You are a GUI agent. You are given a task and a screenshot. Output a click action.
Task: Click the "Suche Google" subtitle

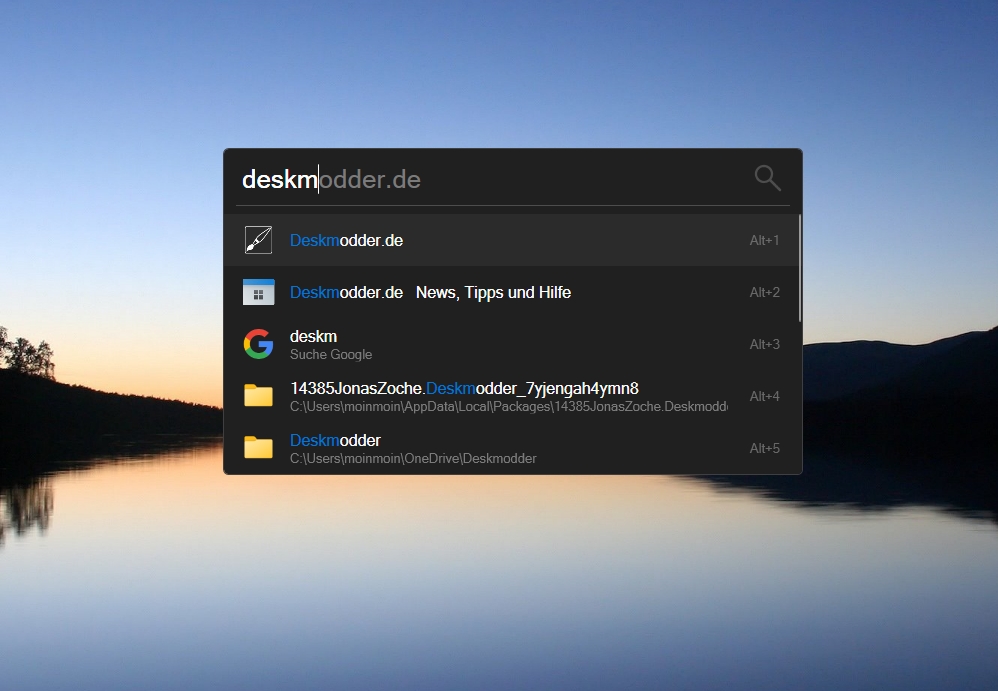point(331,354)
